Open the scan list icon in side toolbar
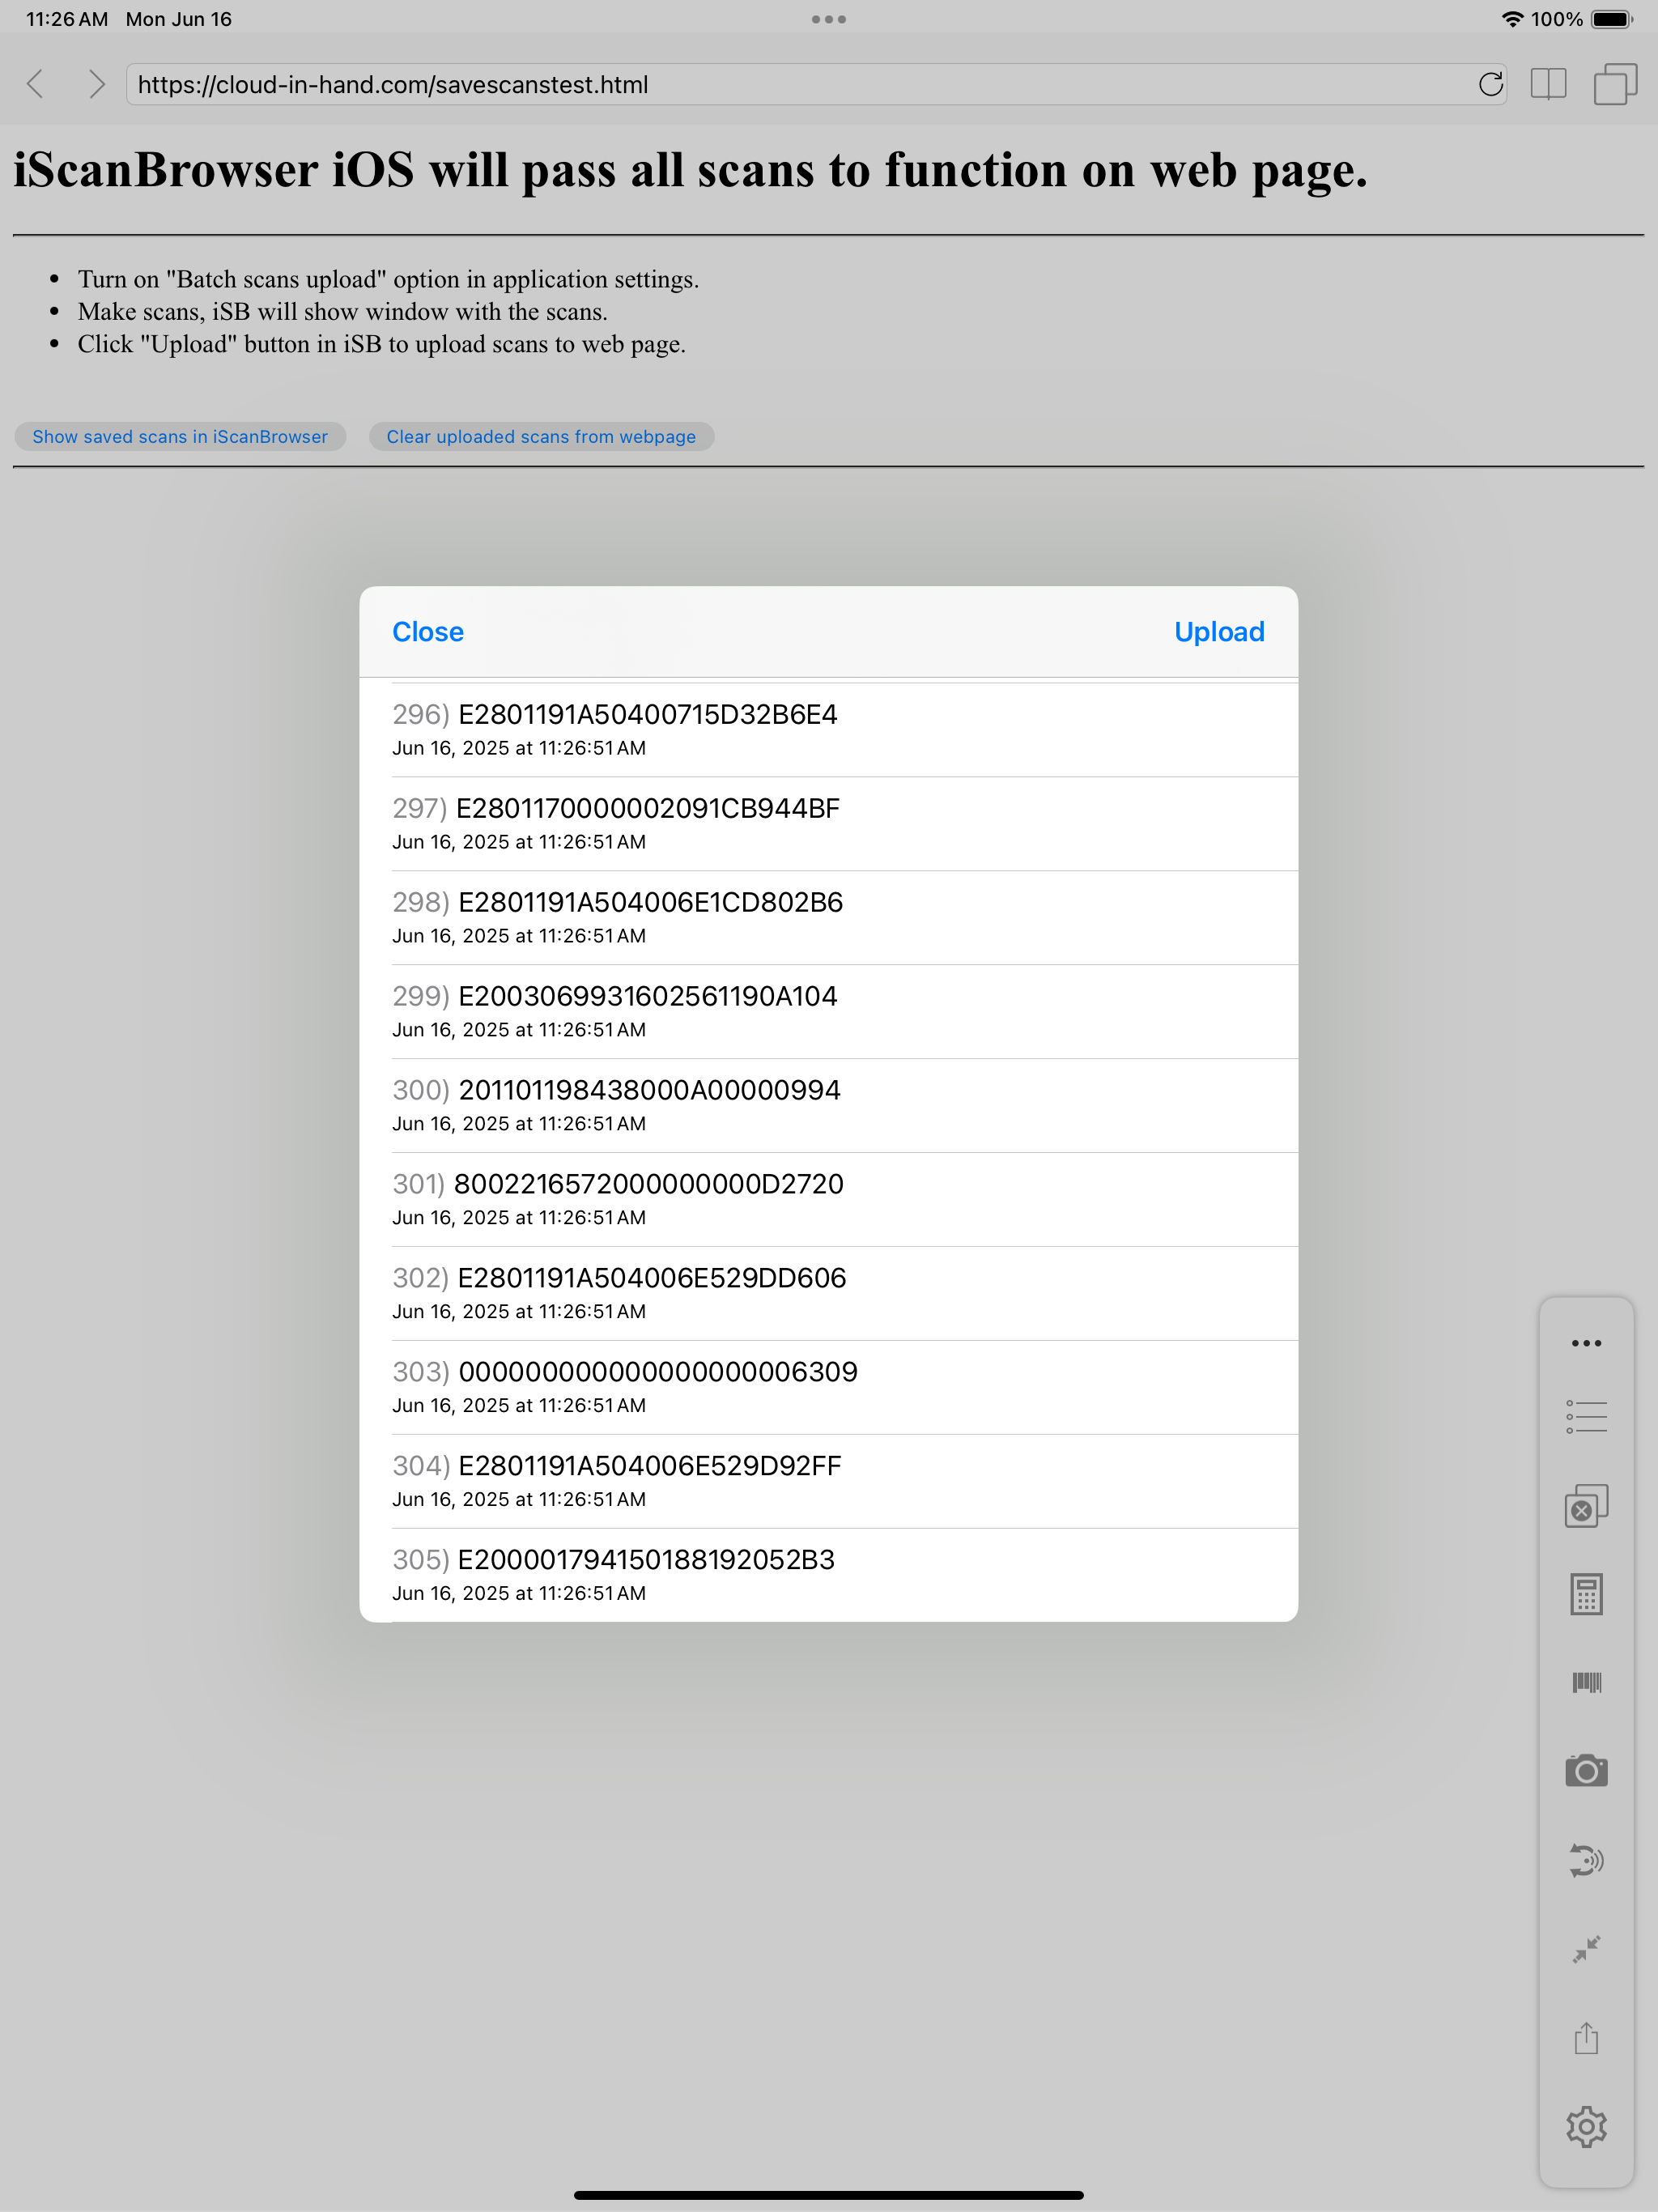 point(1586,1416)
